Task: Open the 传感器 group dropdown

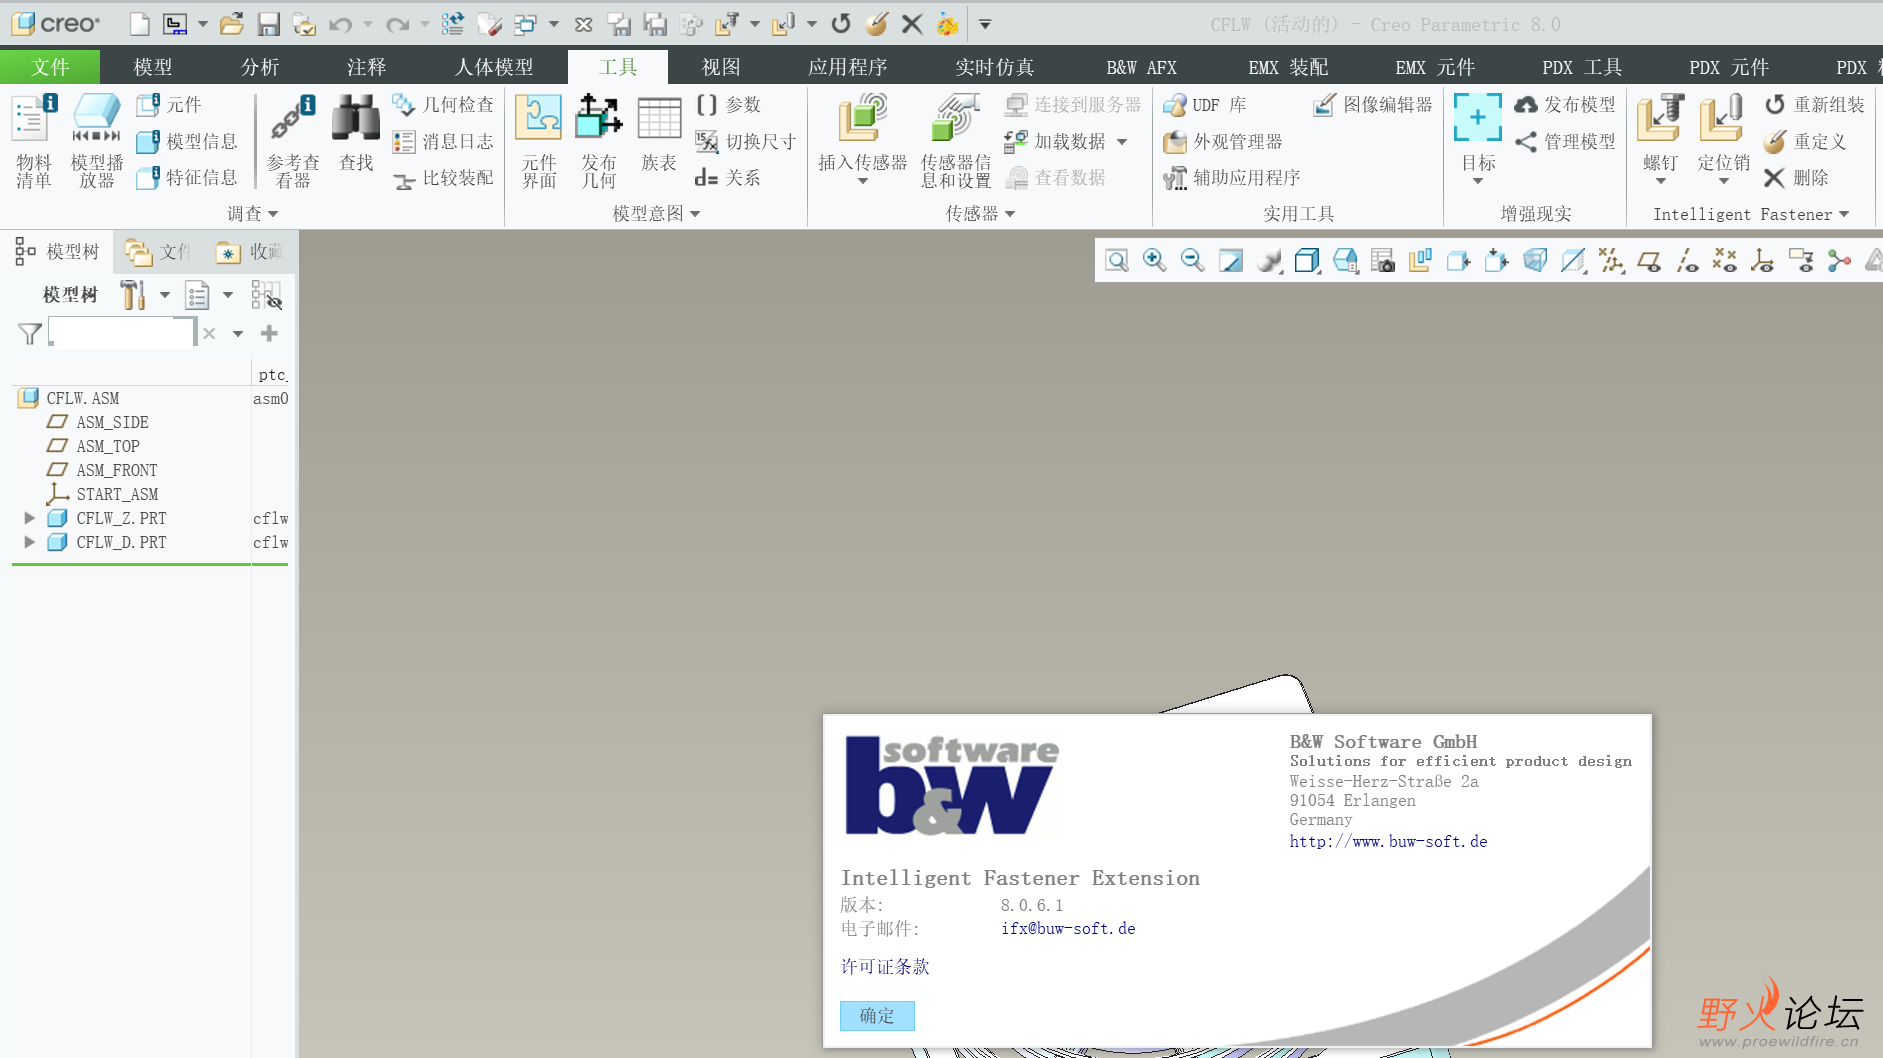Action: [x=980, y=213]
